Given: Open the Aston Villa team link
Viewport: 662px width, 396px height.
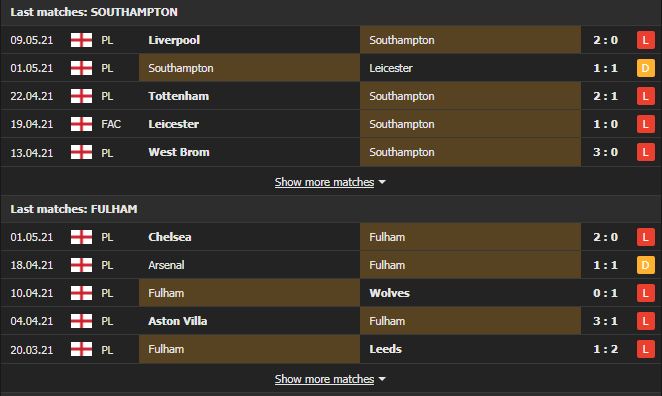Looking at the screenshot, I should pos(178,321).
